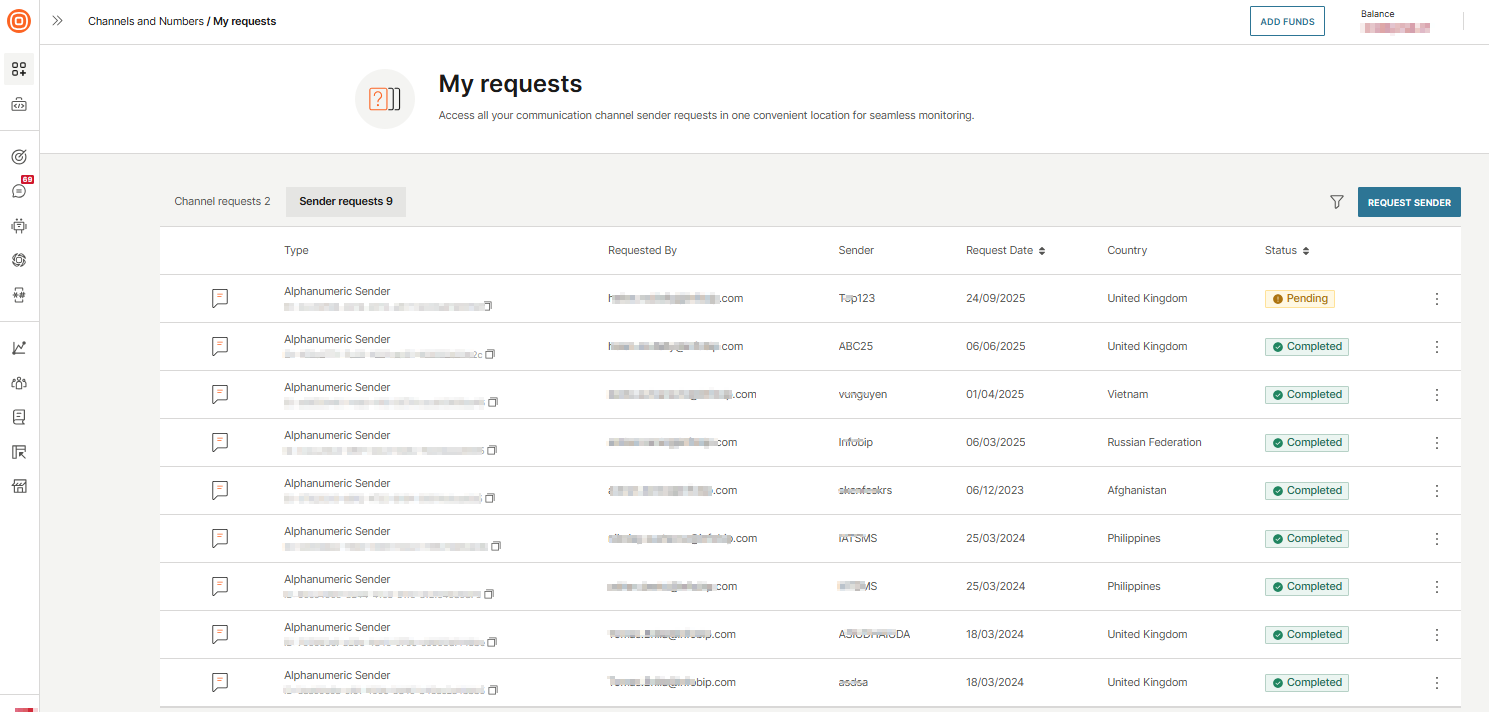Click the ADD FUNDS button
Viewport: 1489px width, 712px height.
[x=1287, y=20]
